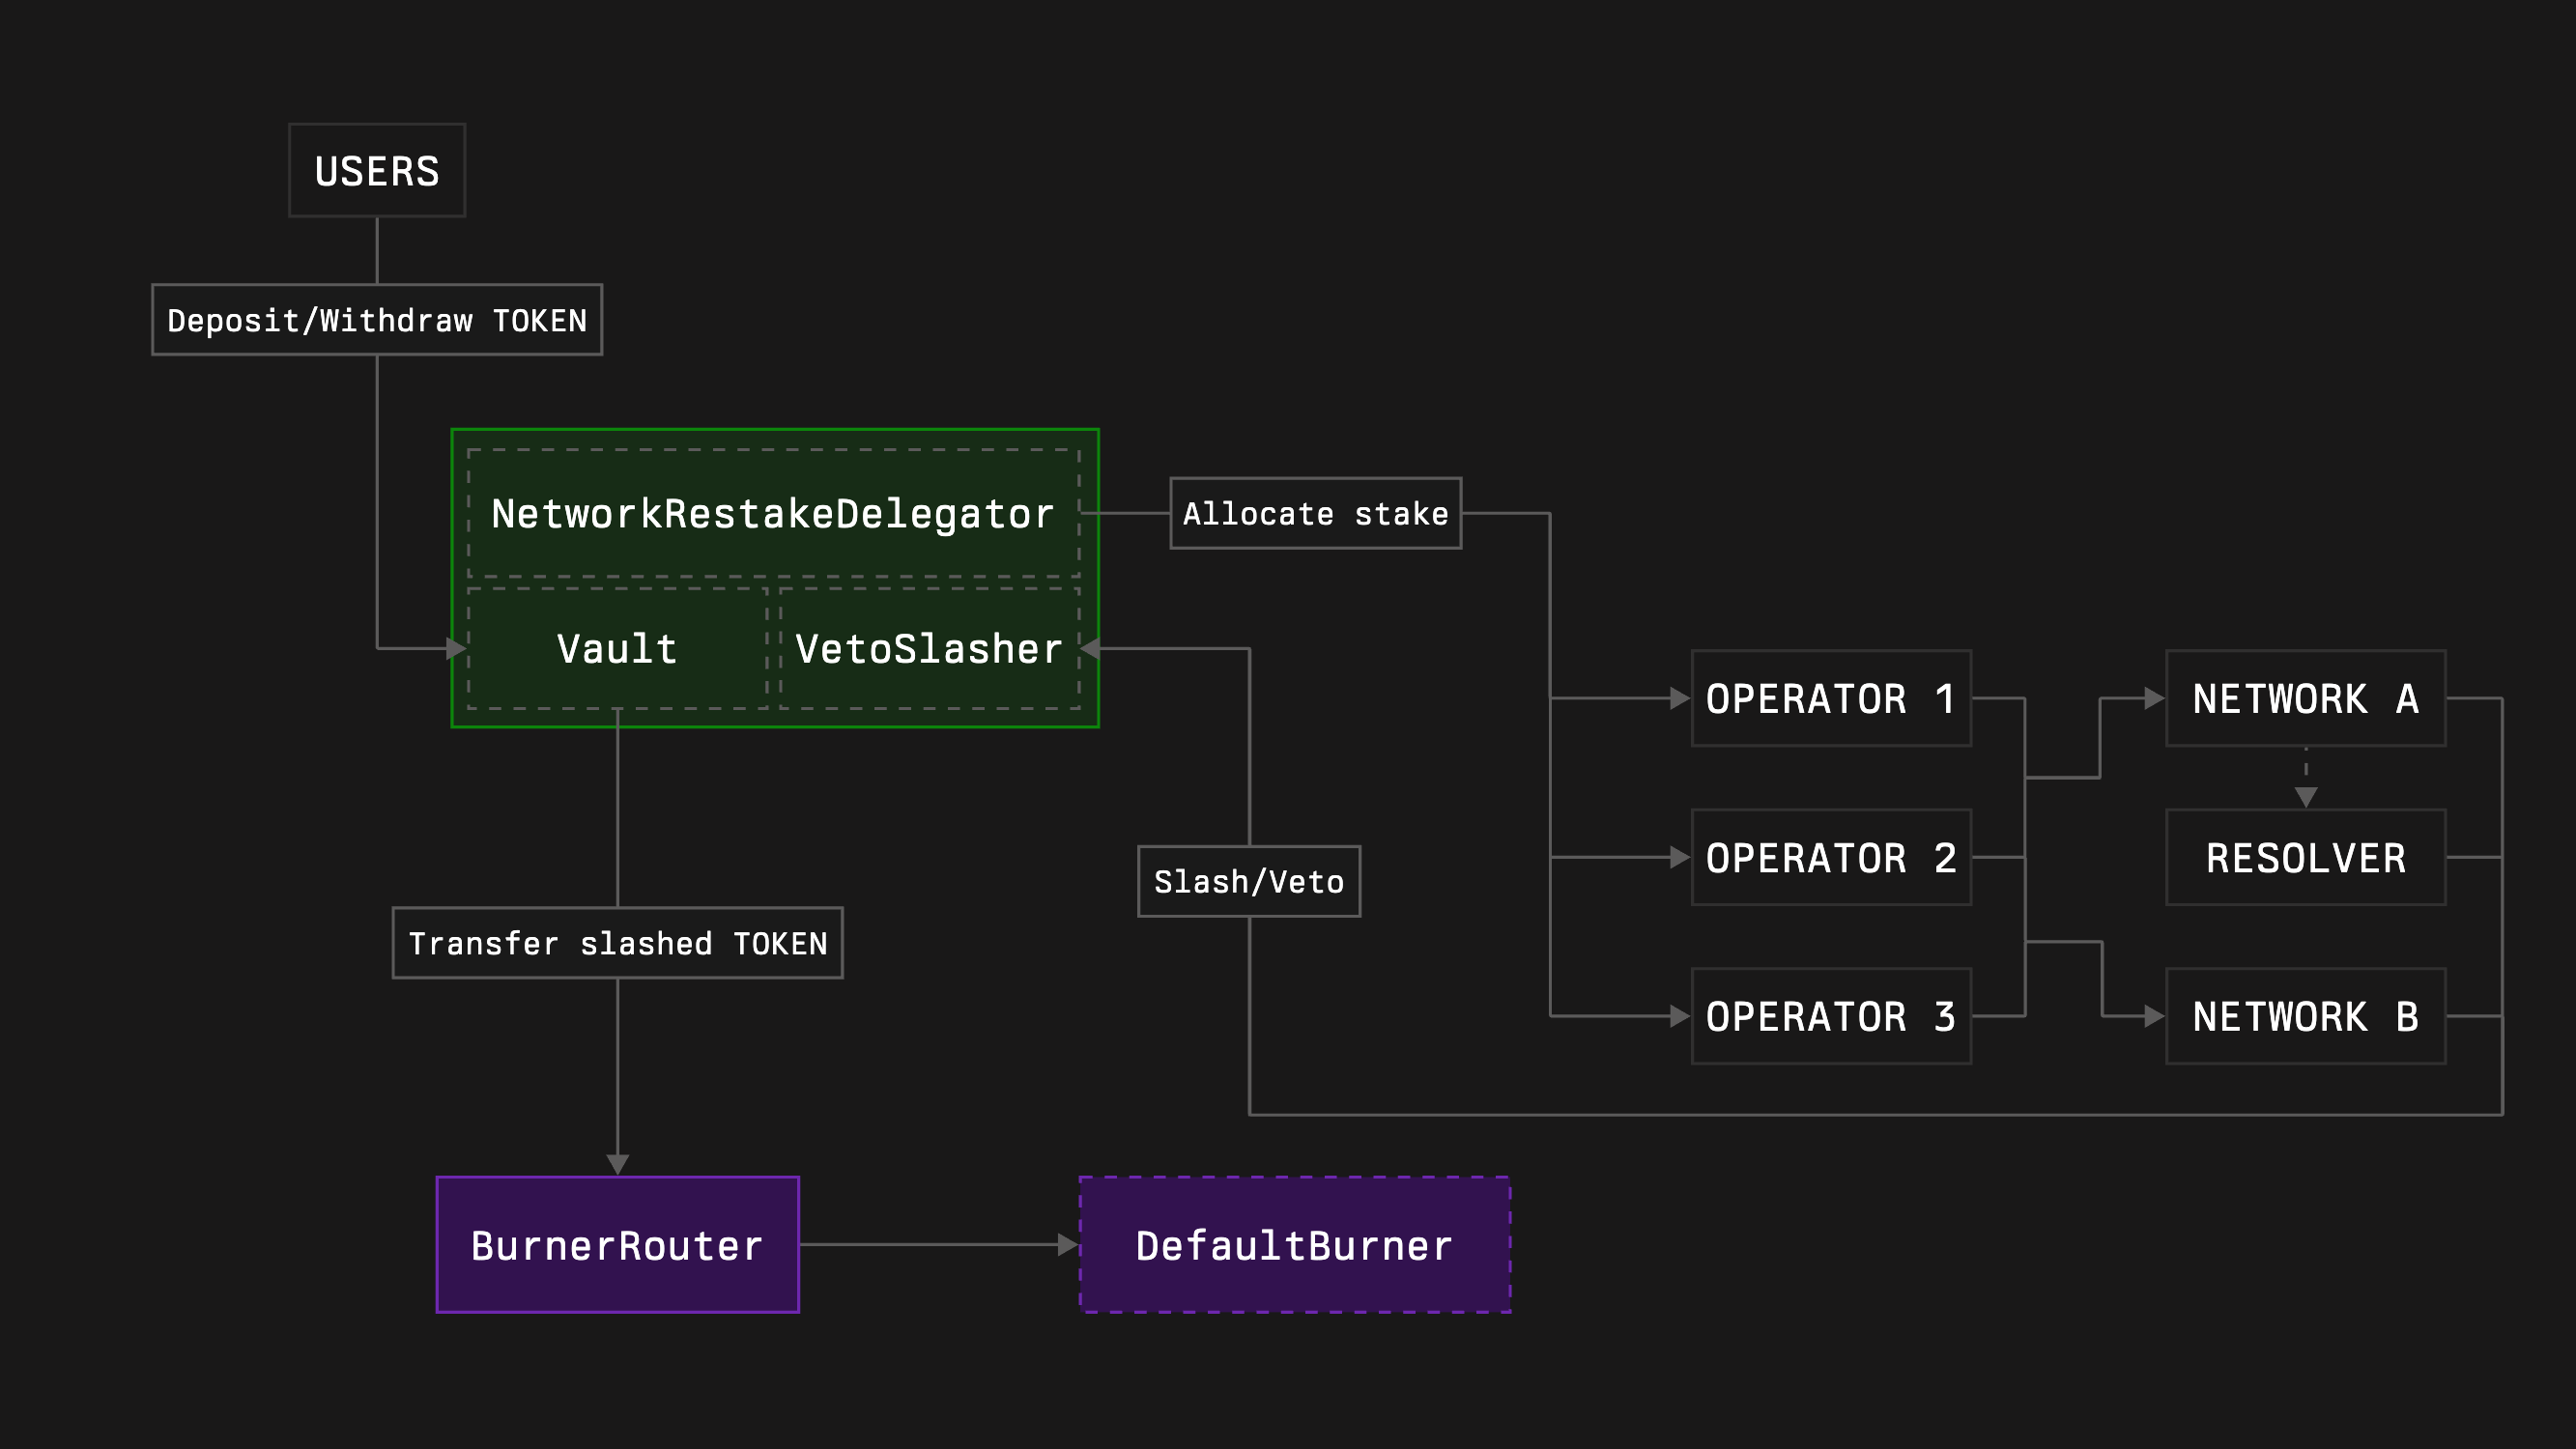Click the VetoSlasher block

(x=928, y=648)
